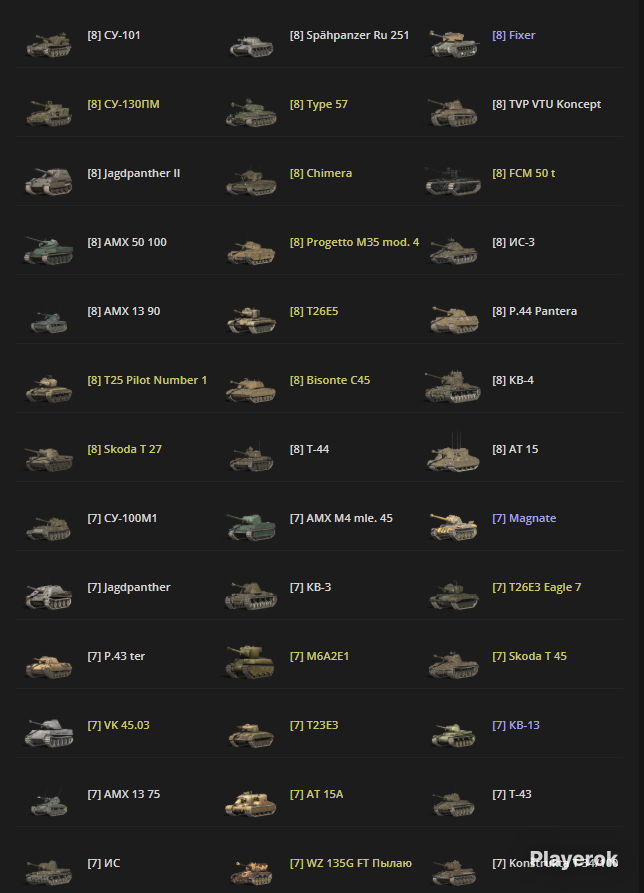
Task: Click the "[8] Fixer" purple label
Action: pyautogui.click(x=514, y=35)
